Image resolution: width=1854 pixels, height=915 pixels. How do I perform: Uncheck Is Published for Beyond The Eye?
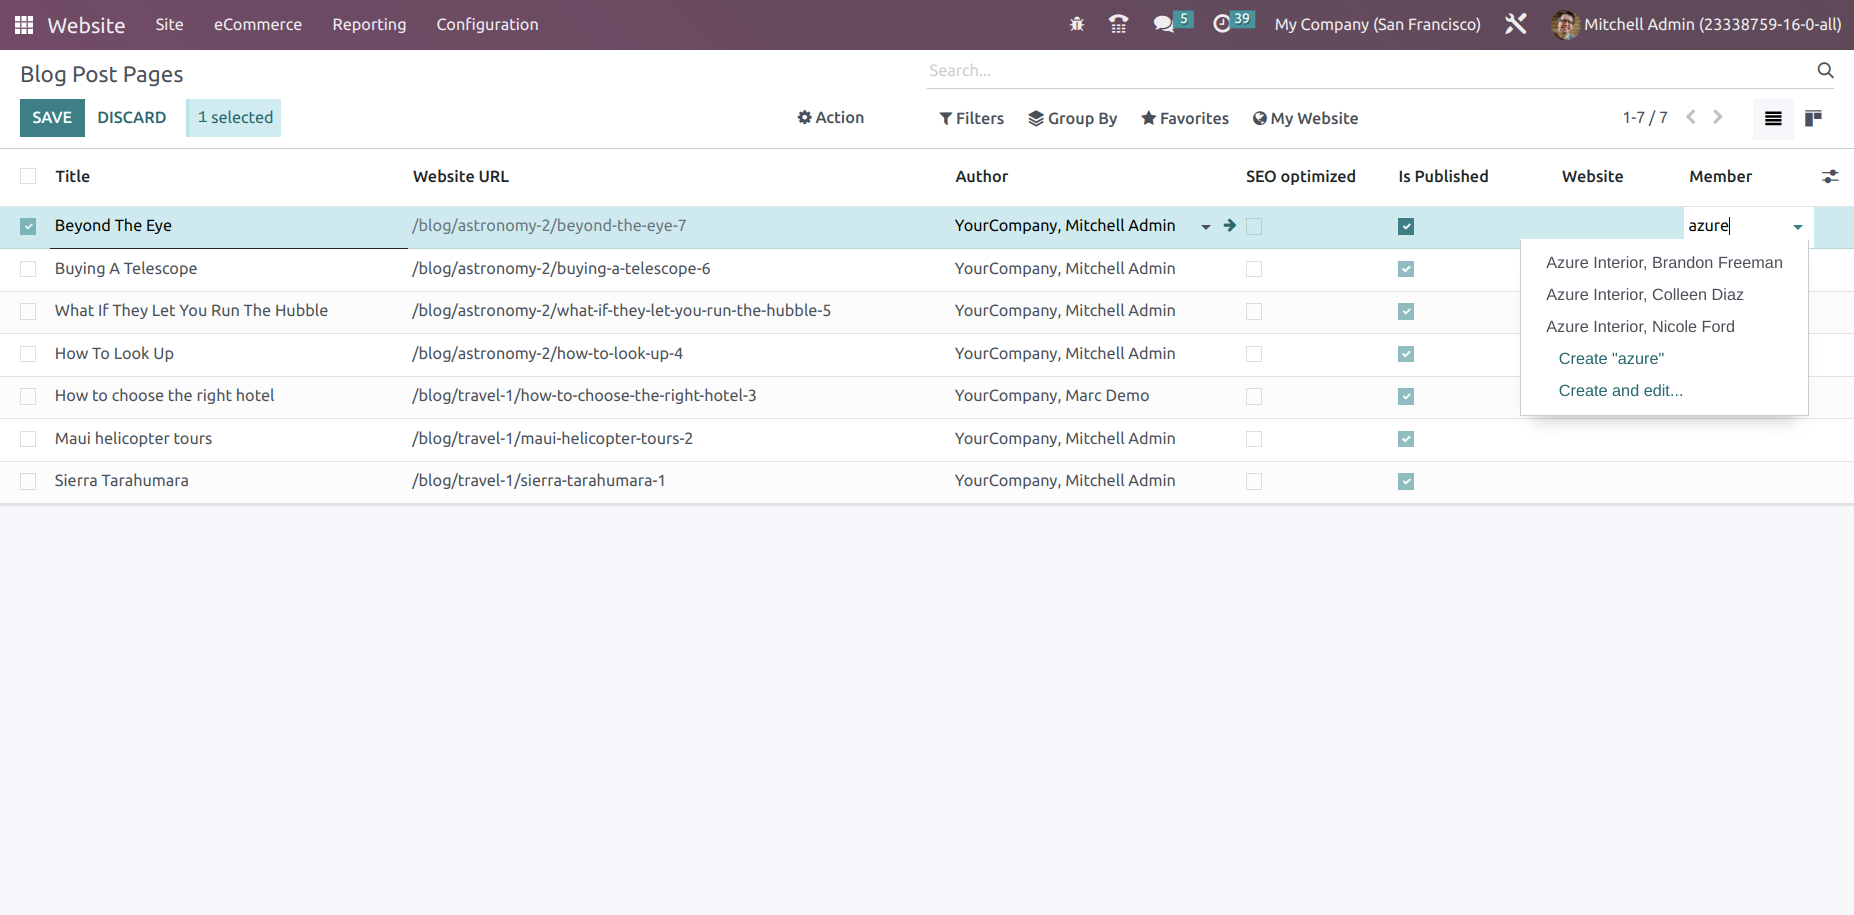click(1405, 226)
